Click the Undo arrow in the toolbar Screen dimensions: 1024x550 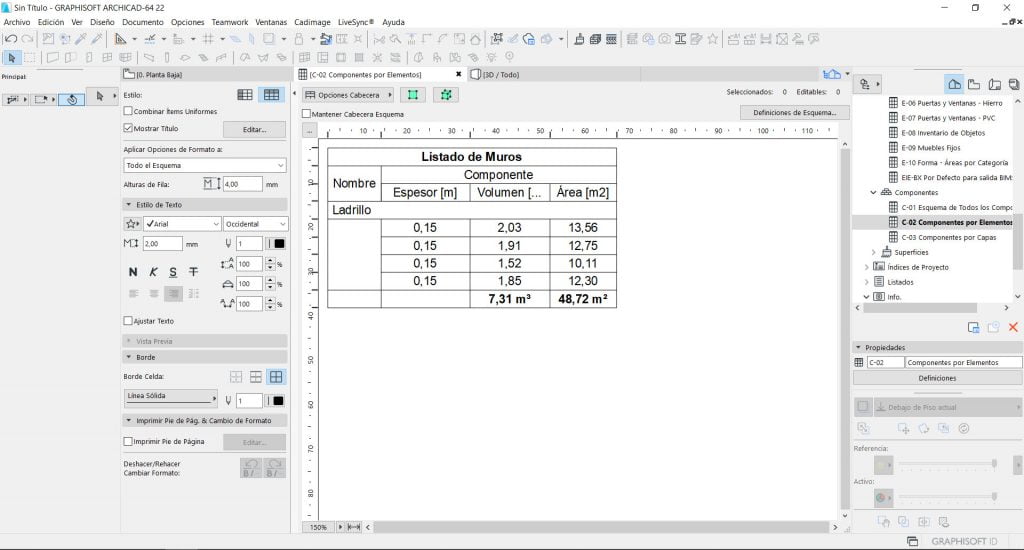pyautogui.click(x=11, y=39)
